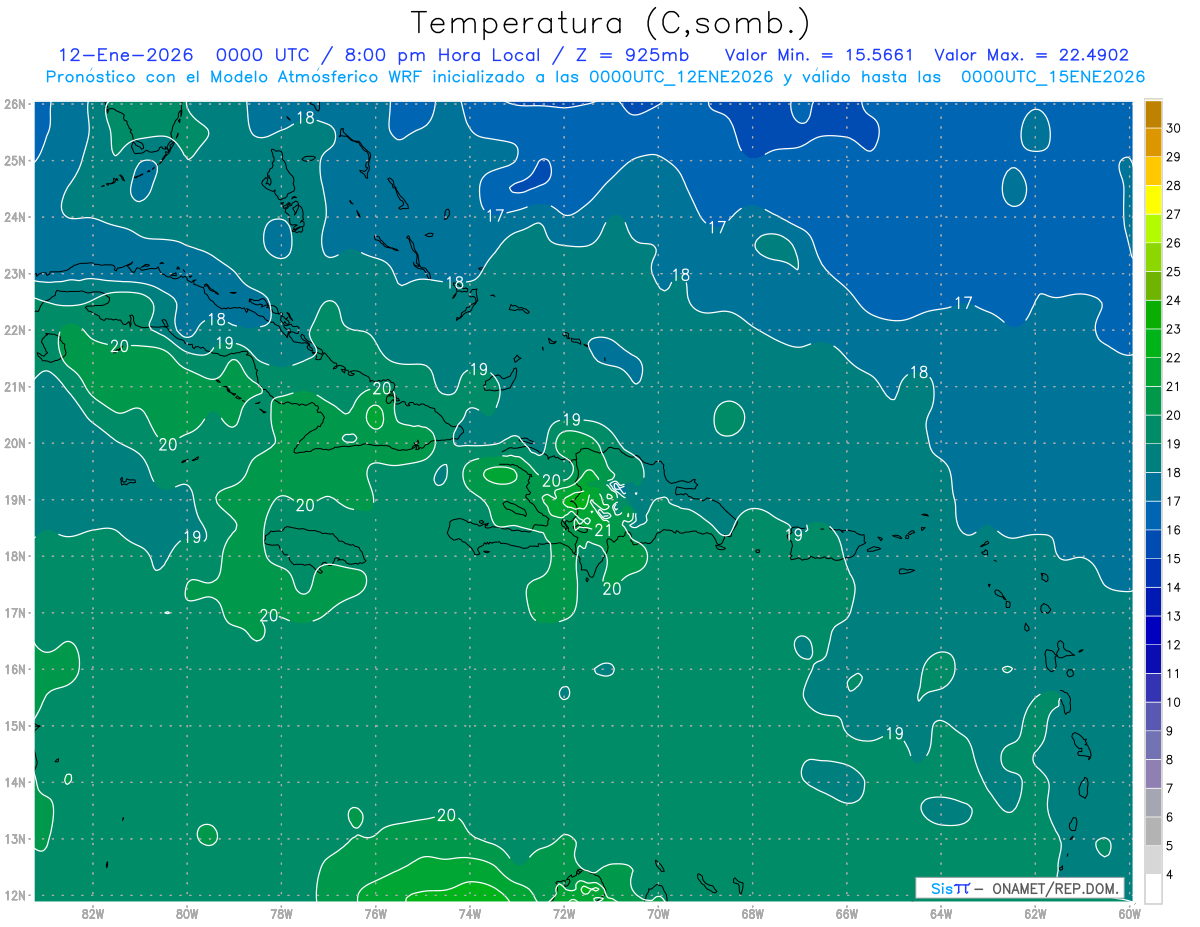The image size is (1200, 927).
Task: Click longitude axis label "76W"
Action: 376,912
